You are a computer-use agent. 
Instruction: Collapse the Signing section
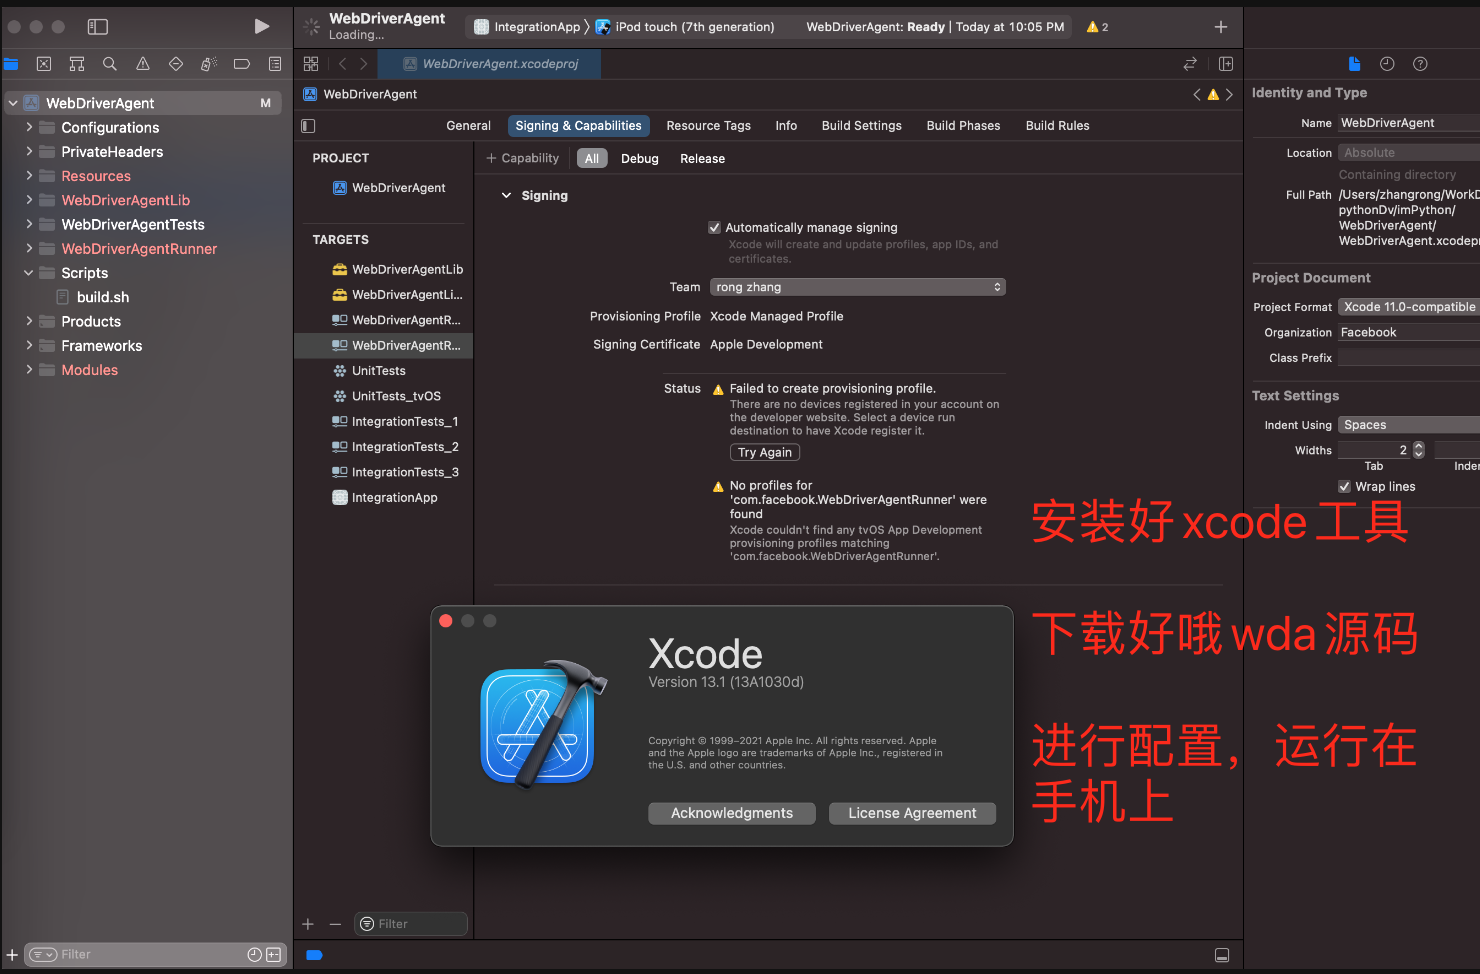point(506,196)
